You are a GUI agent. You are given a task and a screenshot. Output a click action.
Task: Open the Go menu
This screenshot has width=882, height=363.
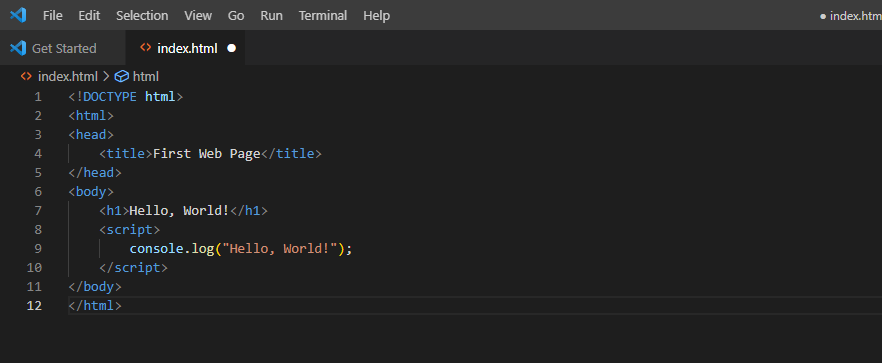coord(236,16)
